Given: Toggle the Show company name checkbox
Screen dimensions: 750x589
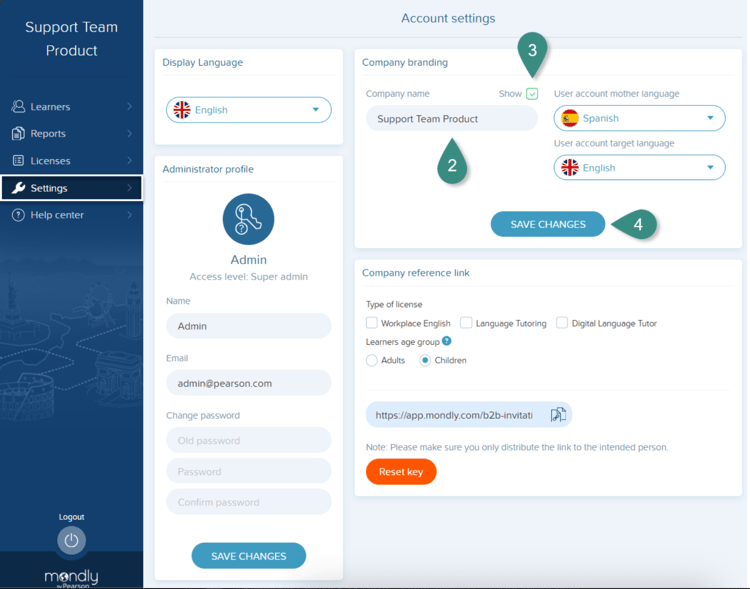Looking at the screenshot, I should coord(532,94).
